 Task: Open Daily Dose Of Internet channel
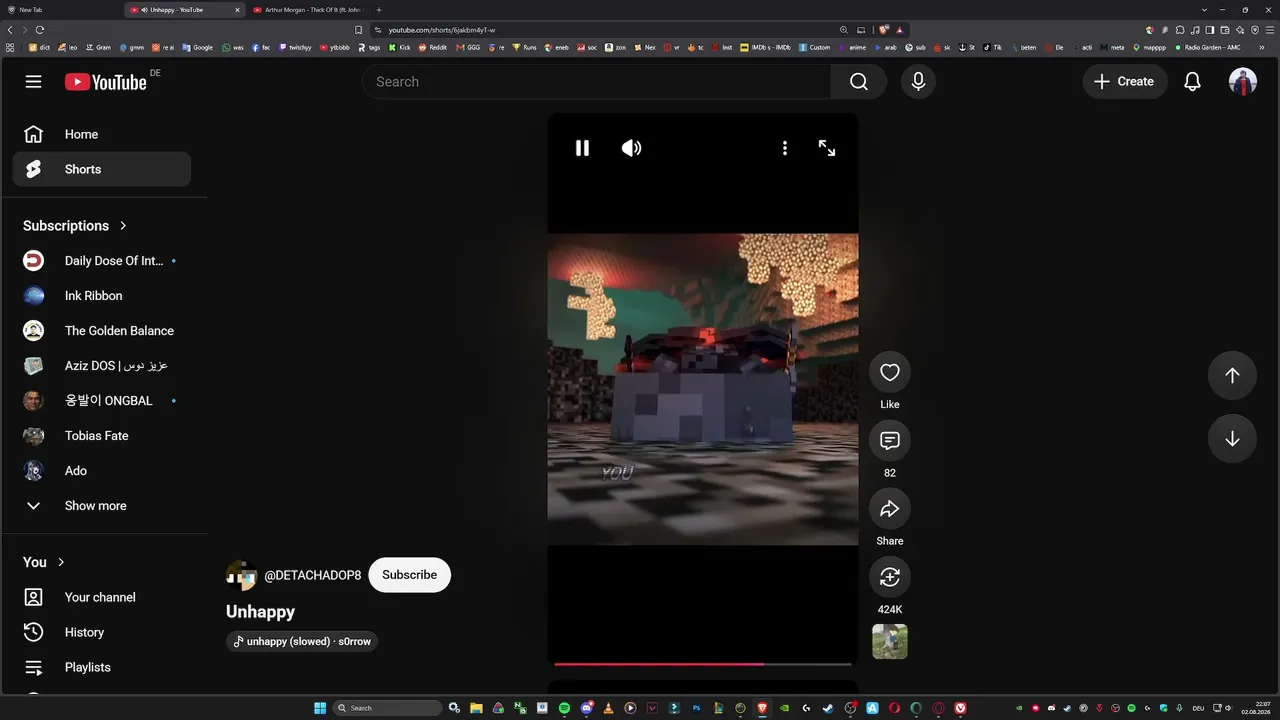[101, 261]
